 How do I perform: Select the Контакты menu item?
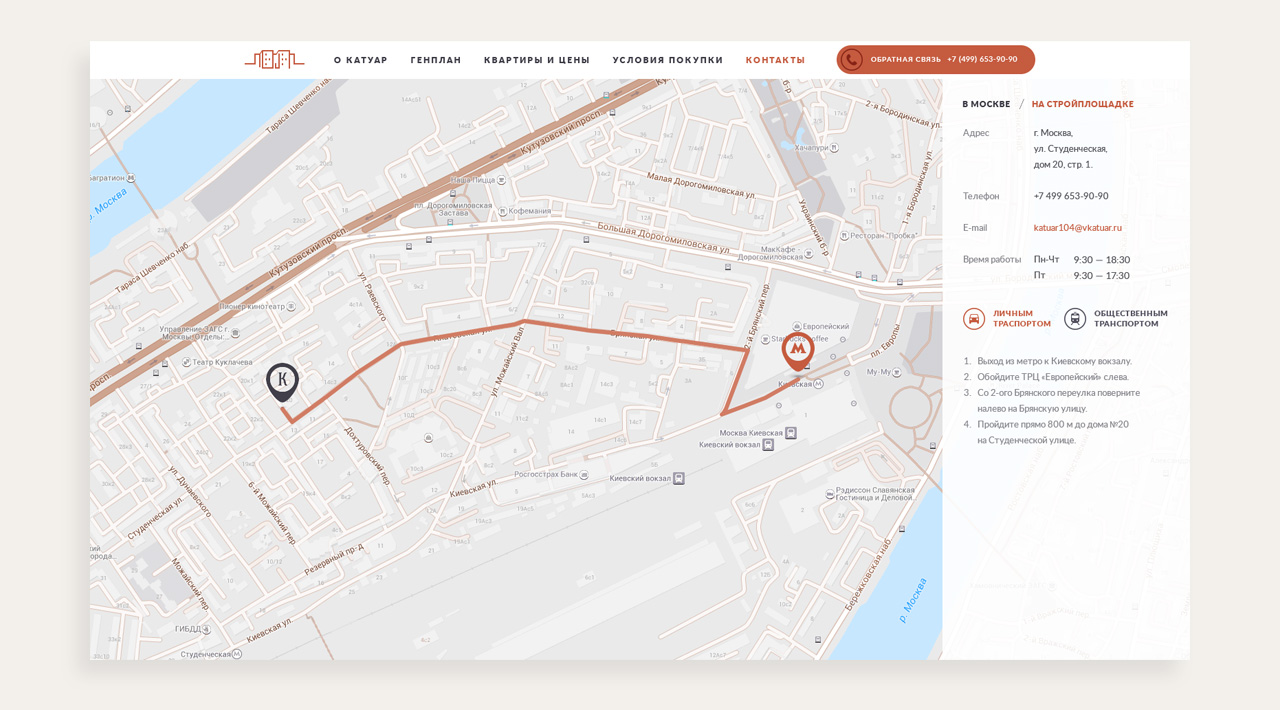775,60
